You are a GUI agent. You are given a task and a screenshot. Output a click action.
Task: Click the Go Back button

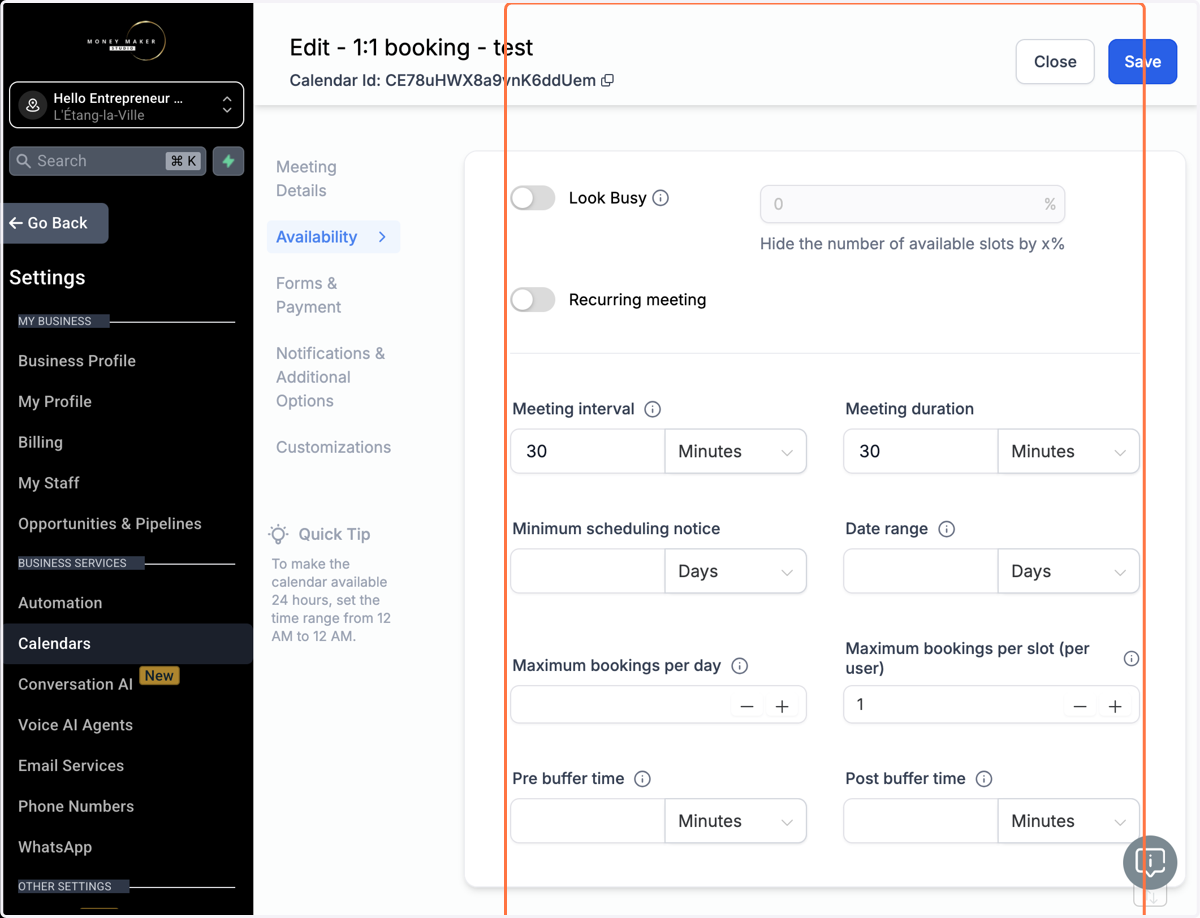click(x=55, y=223)
